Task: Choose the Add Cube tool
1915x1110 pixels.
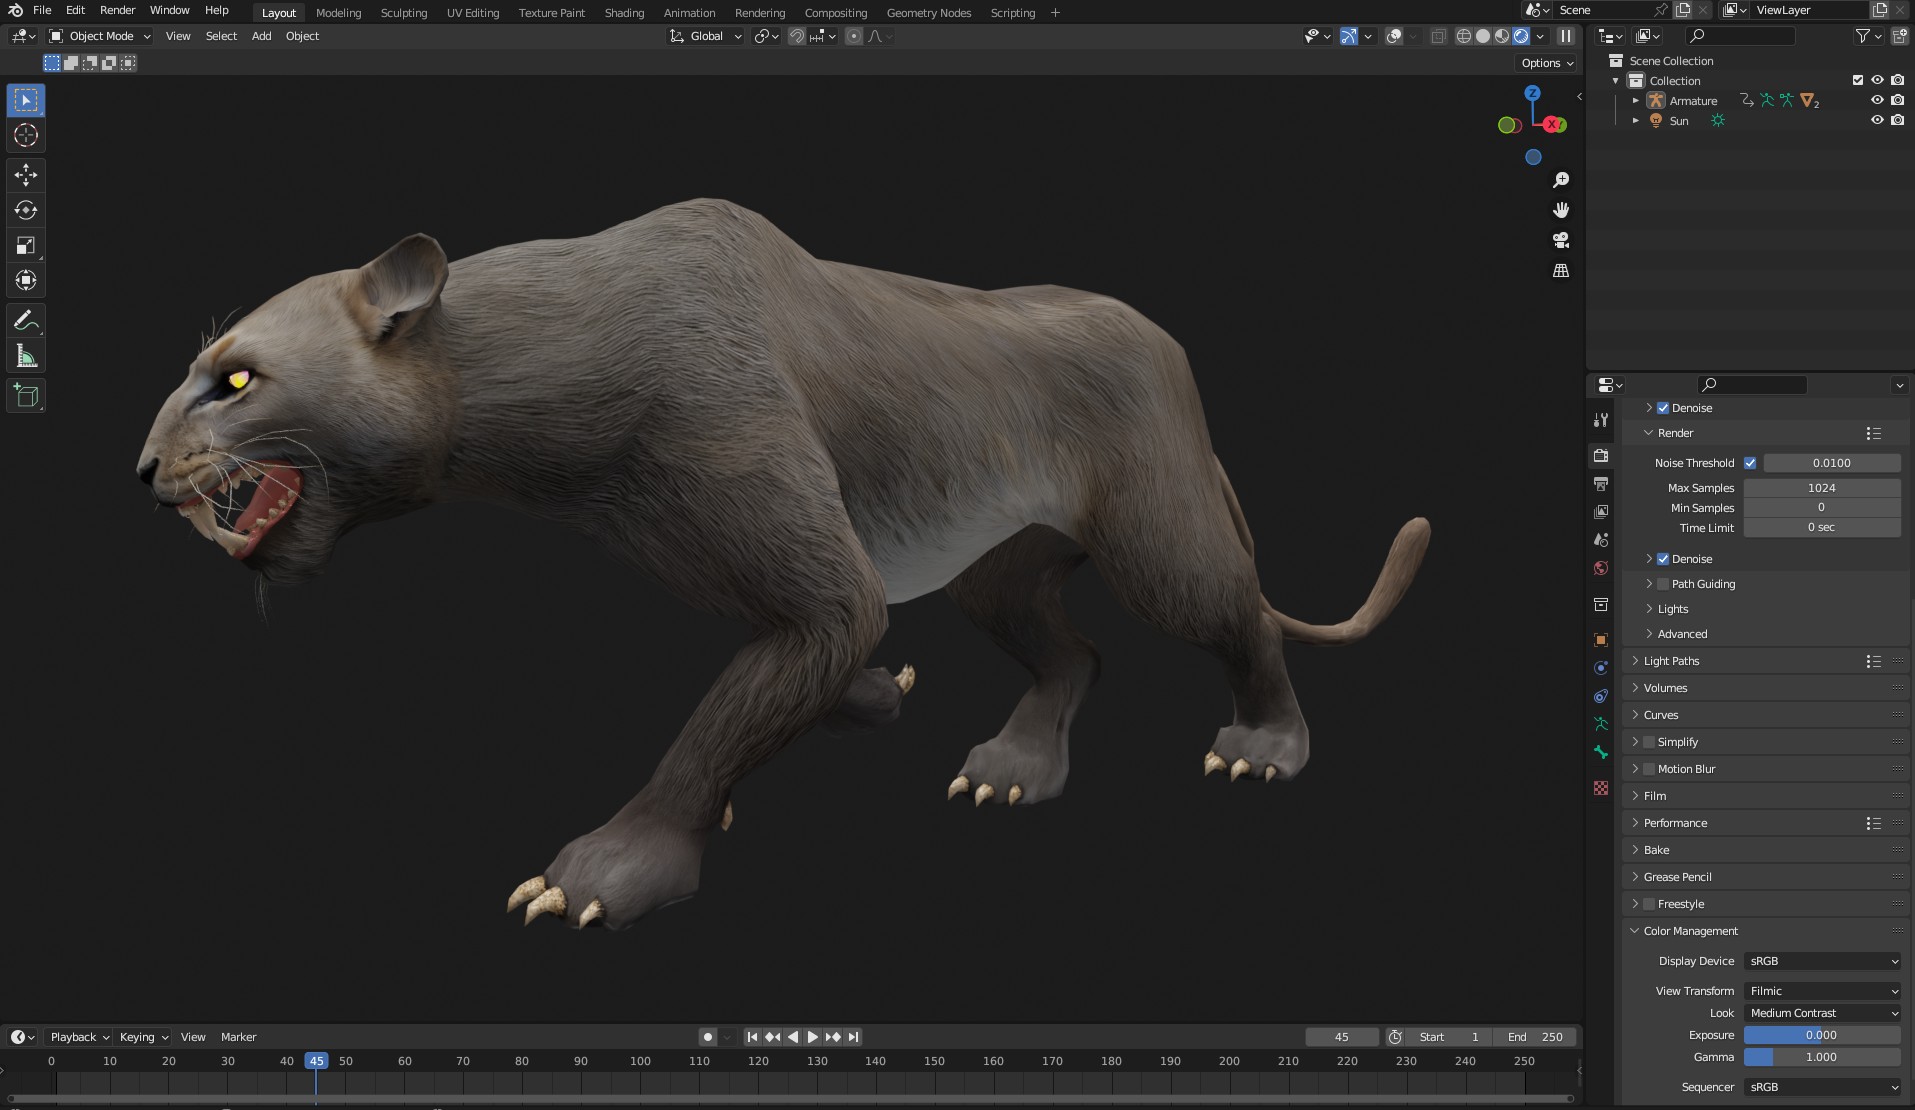Action: click(x=26, y=396)
